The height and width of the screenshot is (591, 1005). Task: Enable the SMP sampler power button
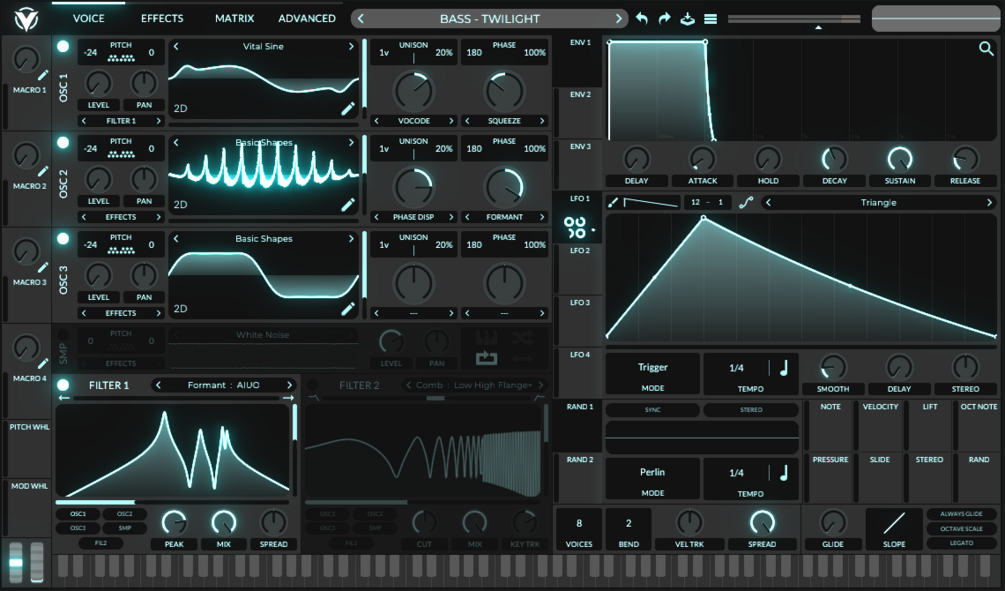[x=63, y=335]
